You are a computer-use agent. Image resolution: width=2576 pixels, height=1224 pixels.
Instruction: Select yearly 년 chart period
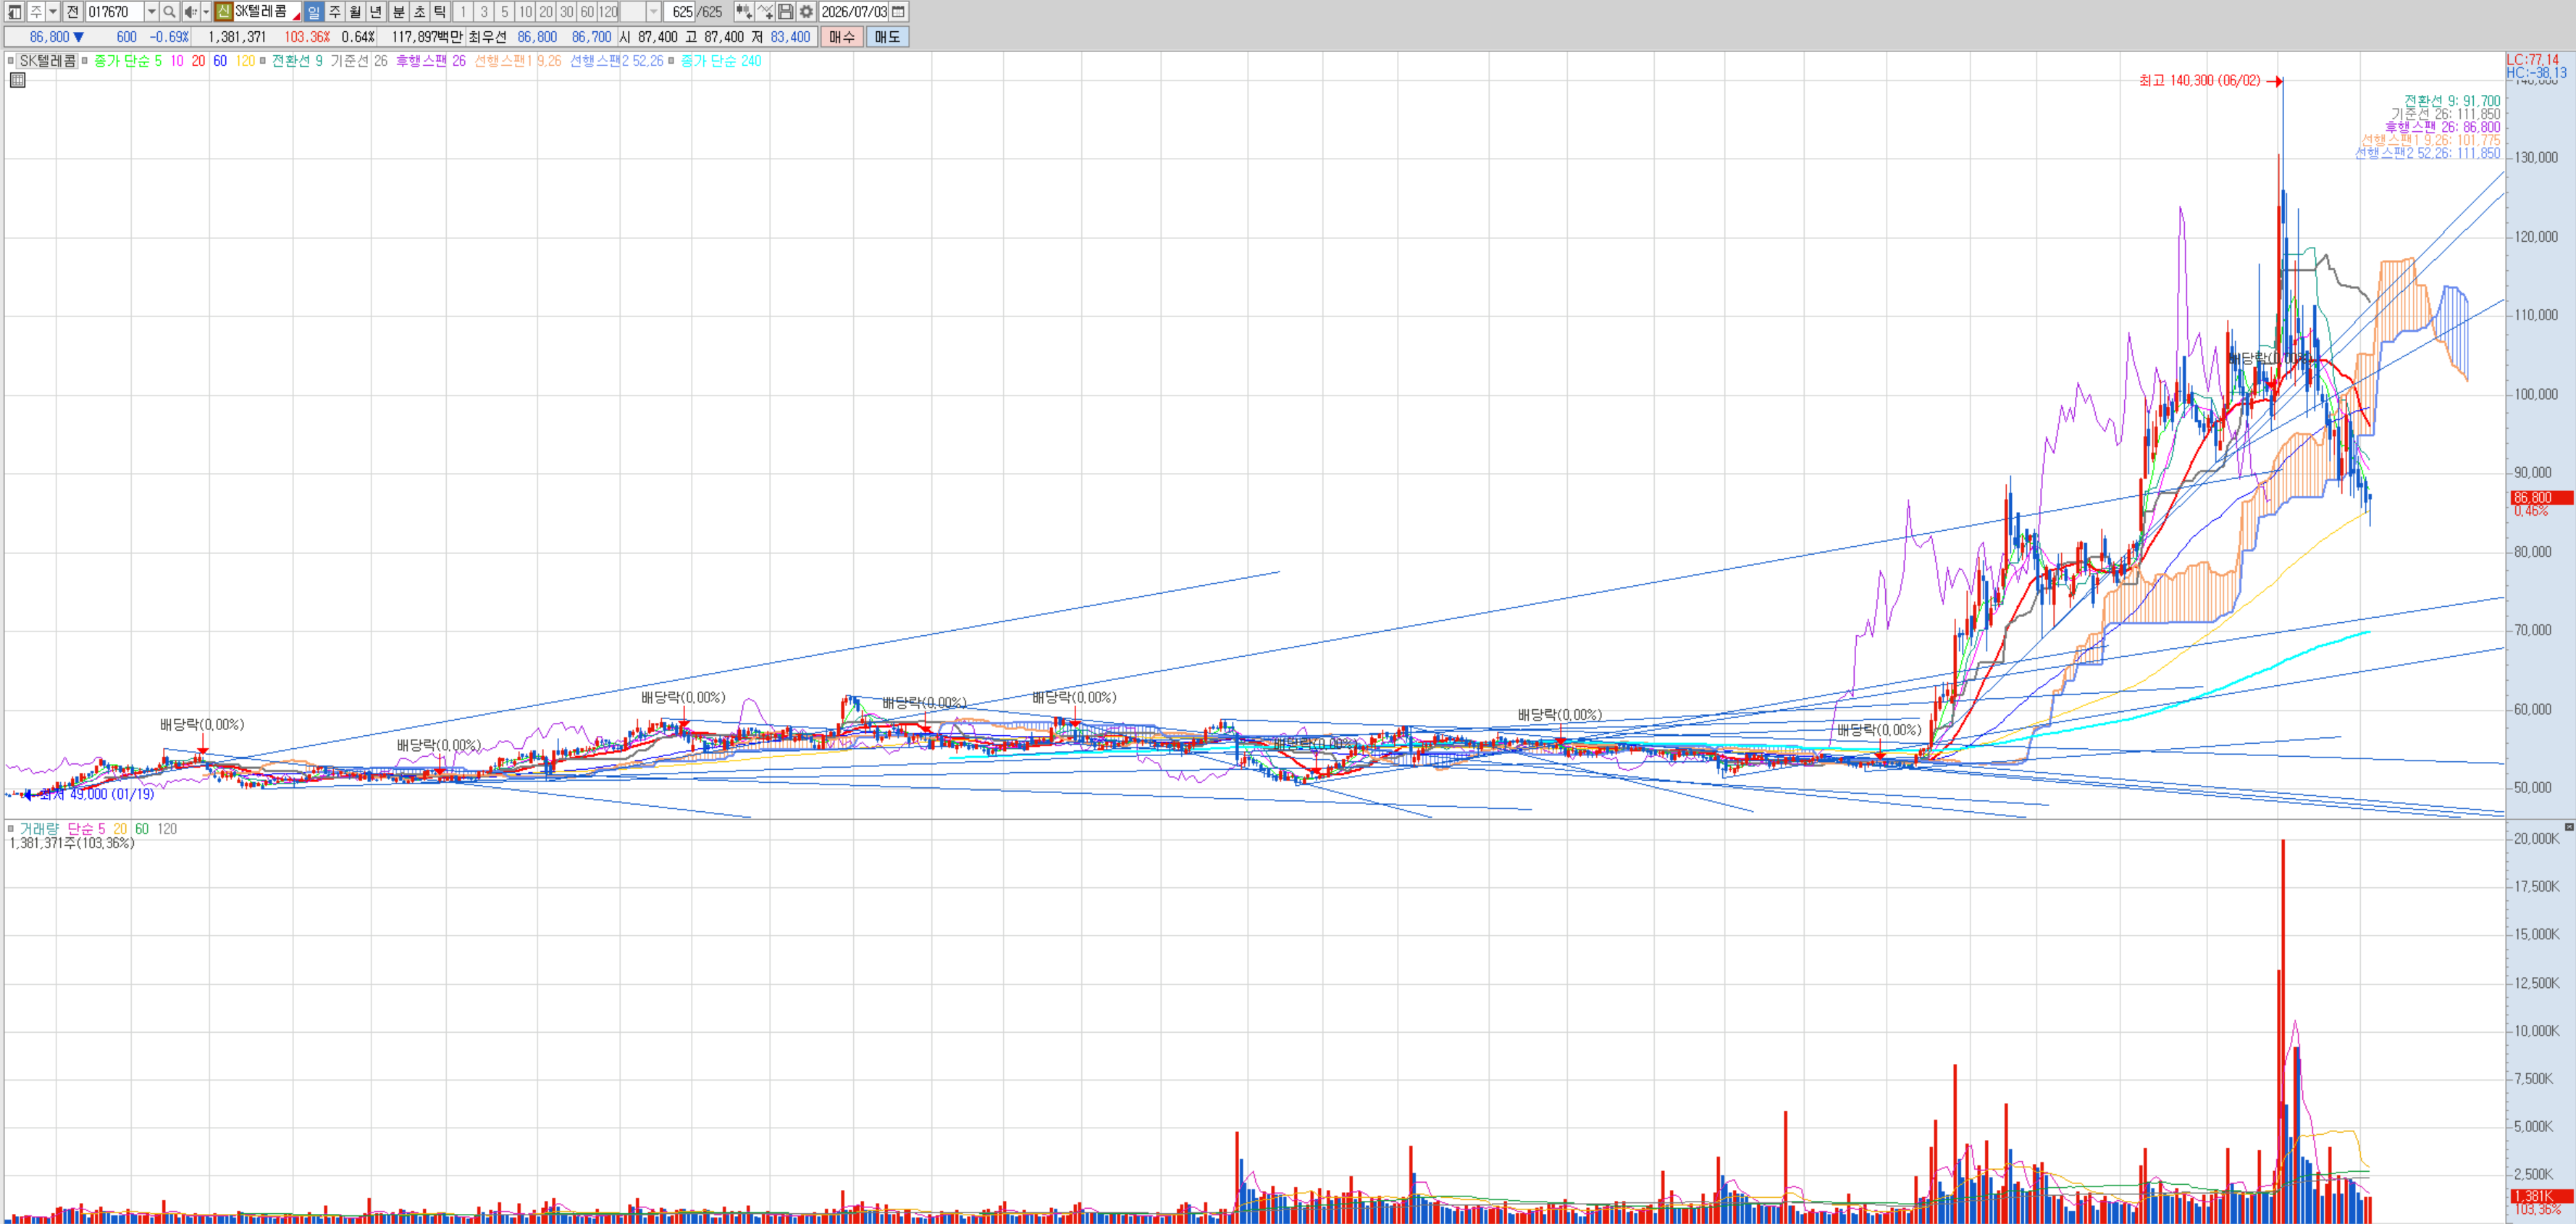(x=376, y=12)
